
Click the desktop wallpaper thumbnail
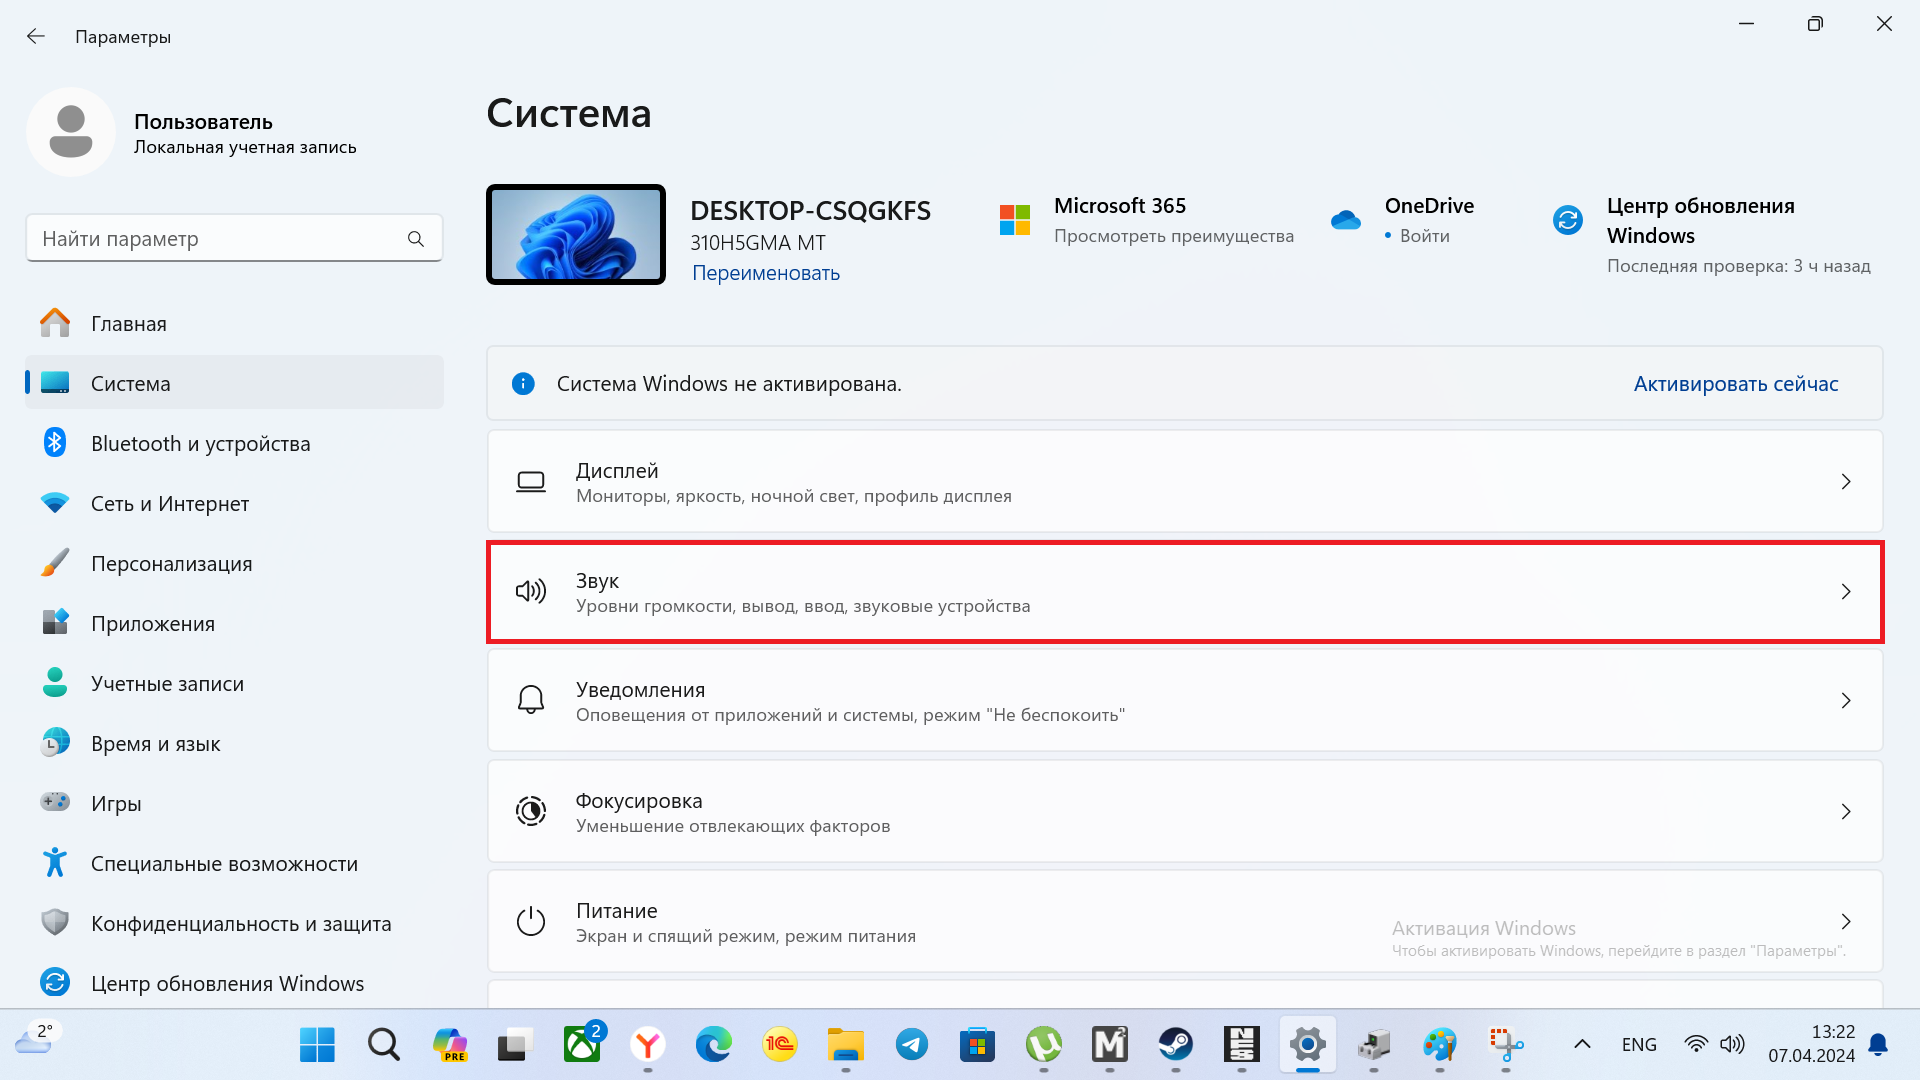576,235
